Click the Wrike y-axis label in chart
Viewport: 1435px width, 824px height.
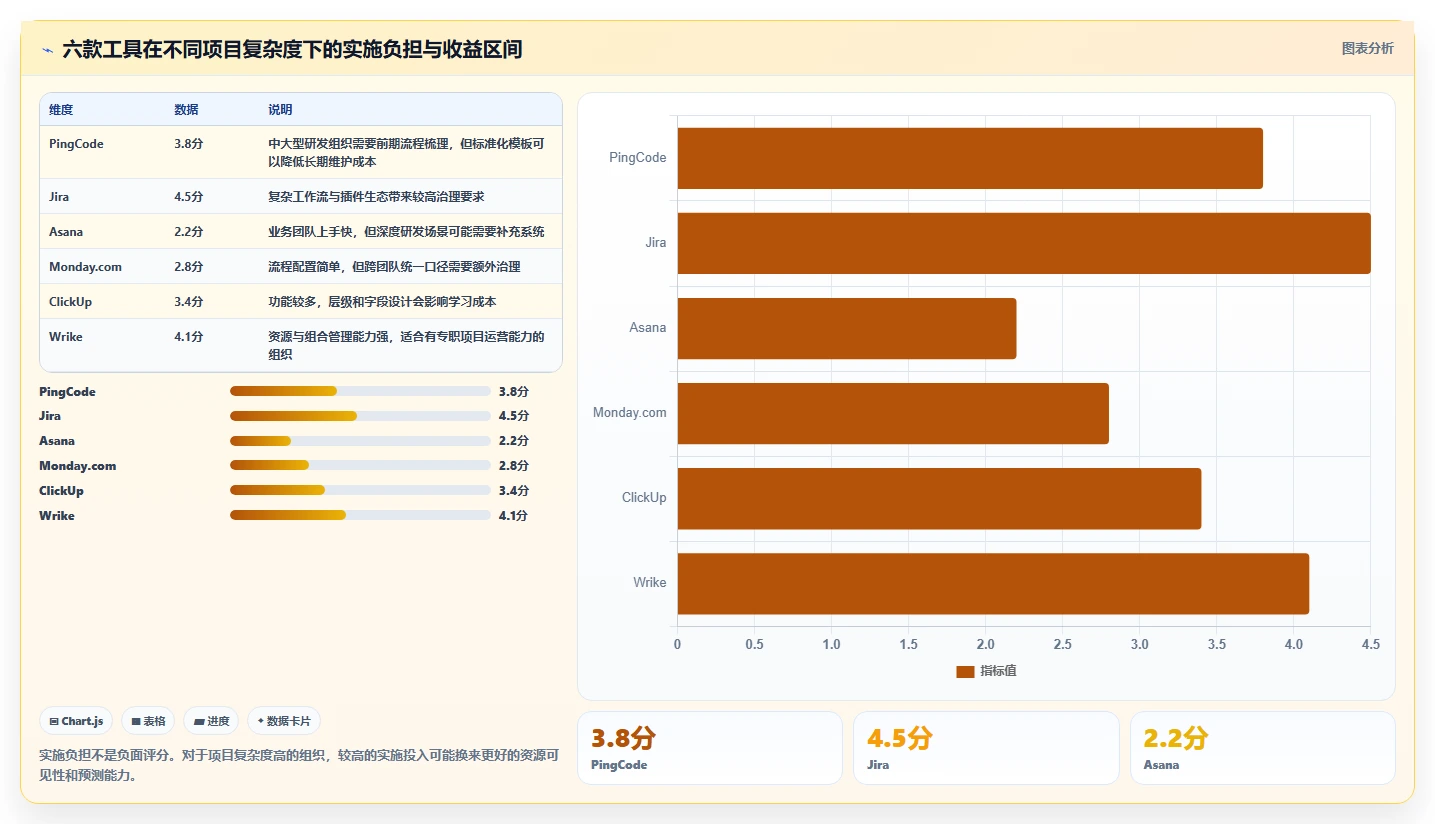pyautogui.click(x=649, y=583)
